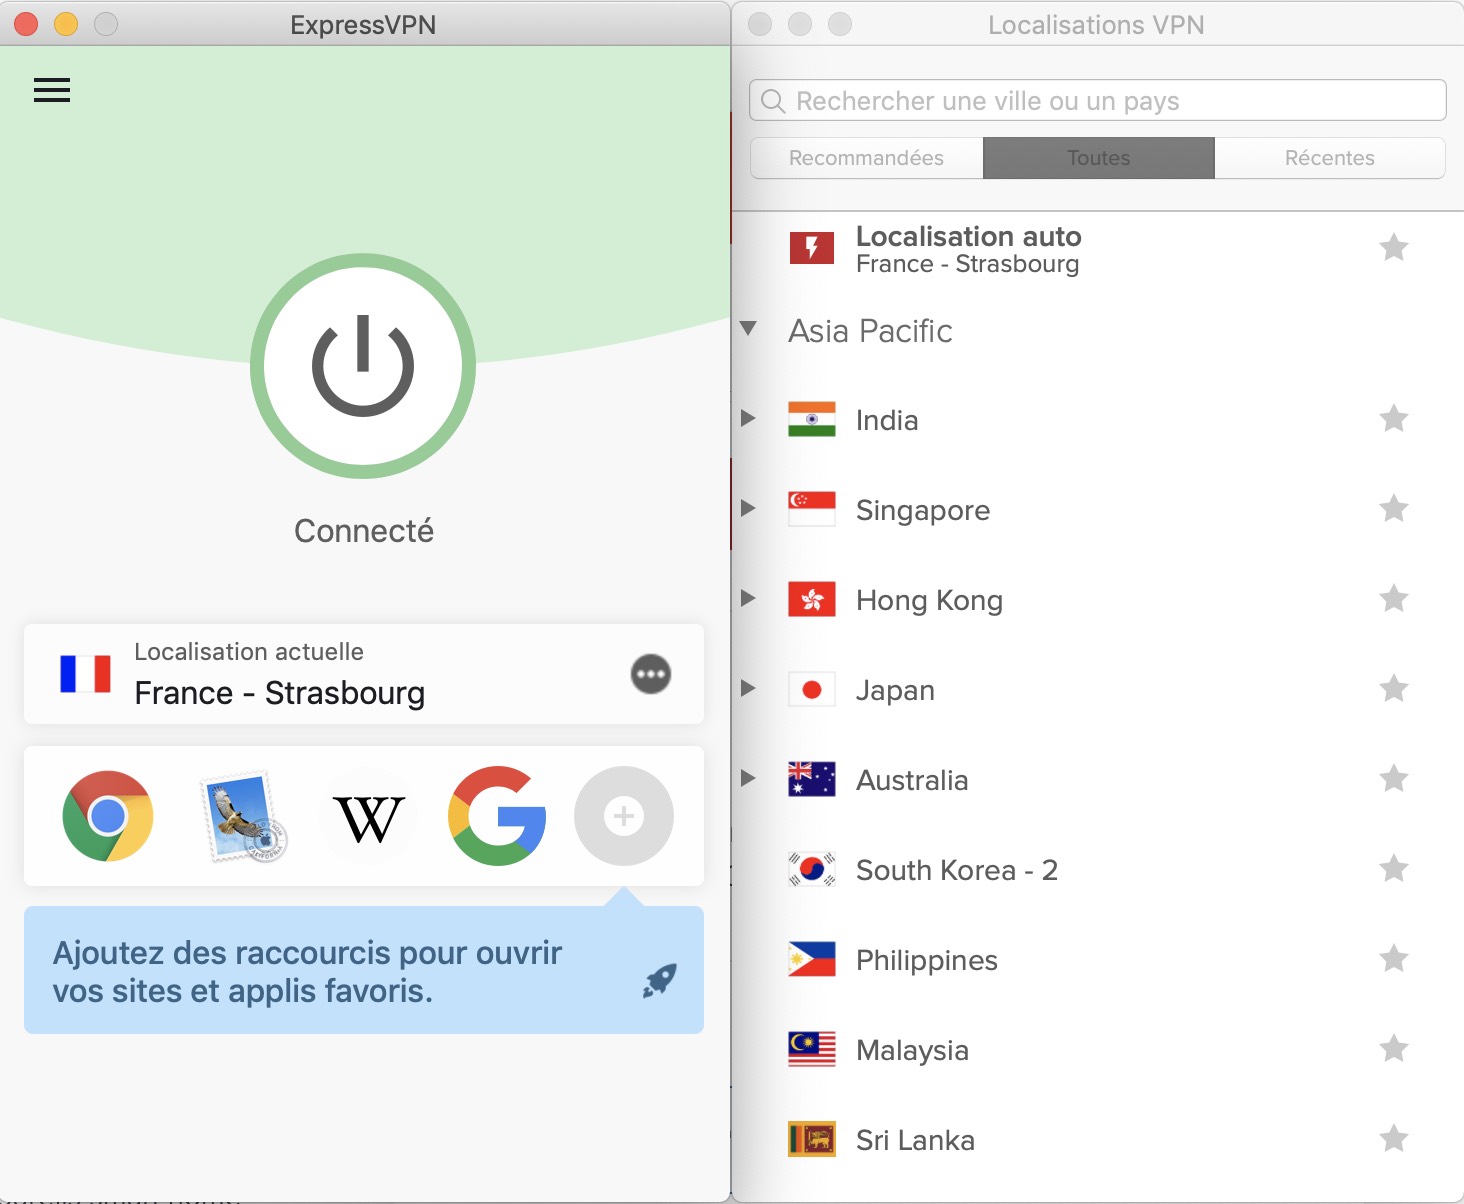Launch the Chrome shortcut
1464x1204 pixels.
click(x=108, y=816)
